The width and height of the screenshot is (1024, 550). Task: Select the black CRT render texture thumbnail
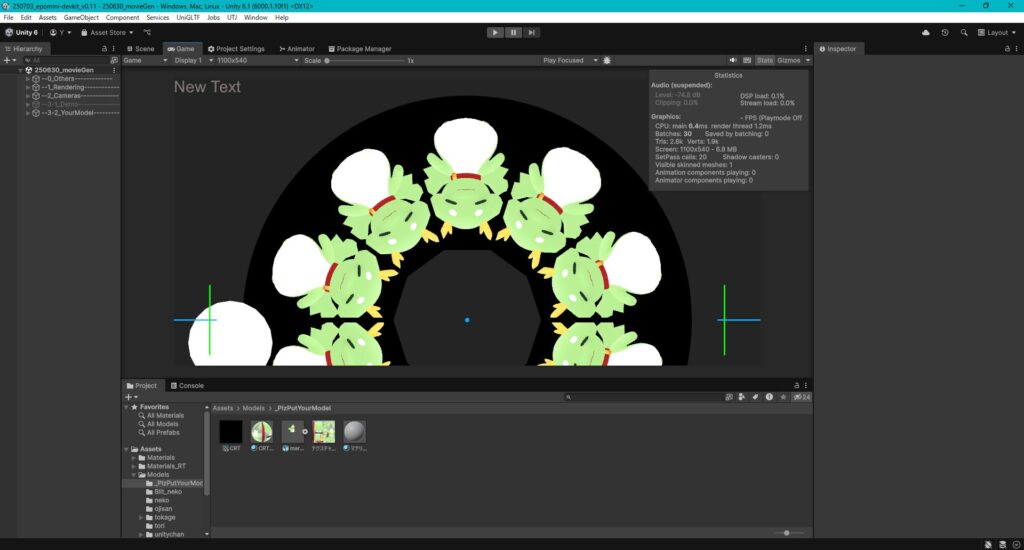[x=231, y=432]
